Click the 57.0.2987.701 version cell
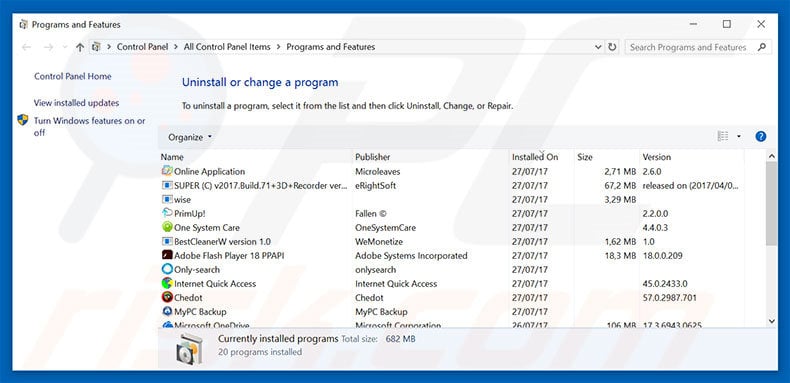790x383 pixels. click(x=670, y=297)
